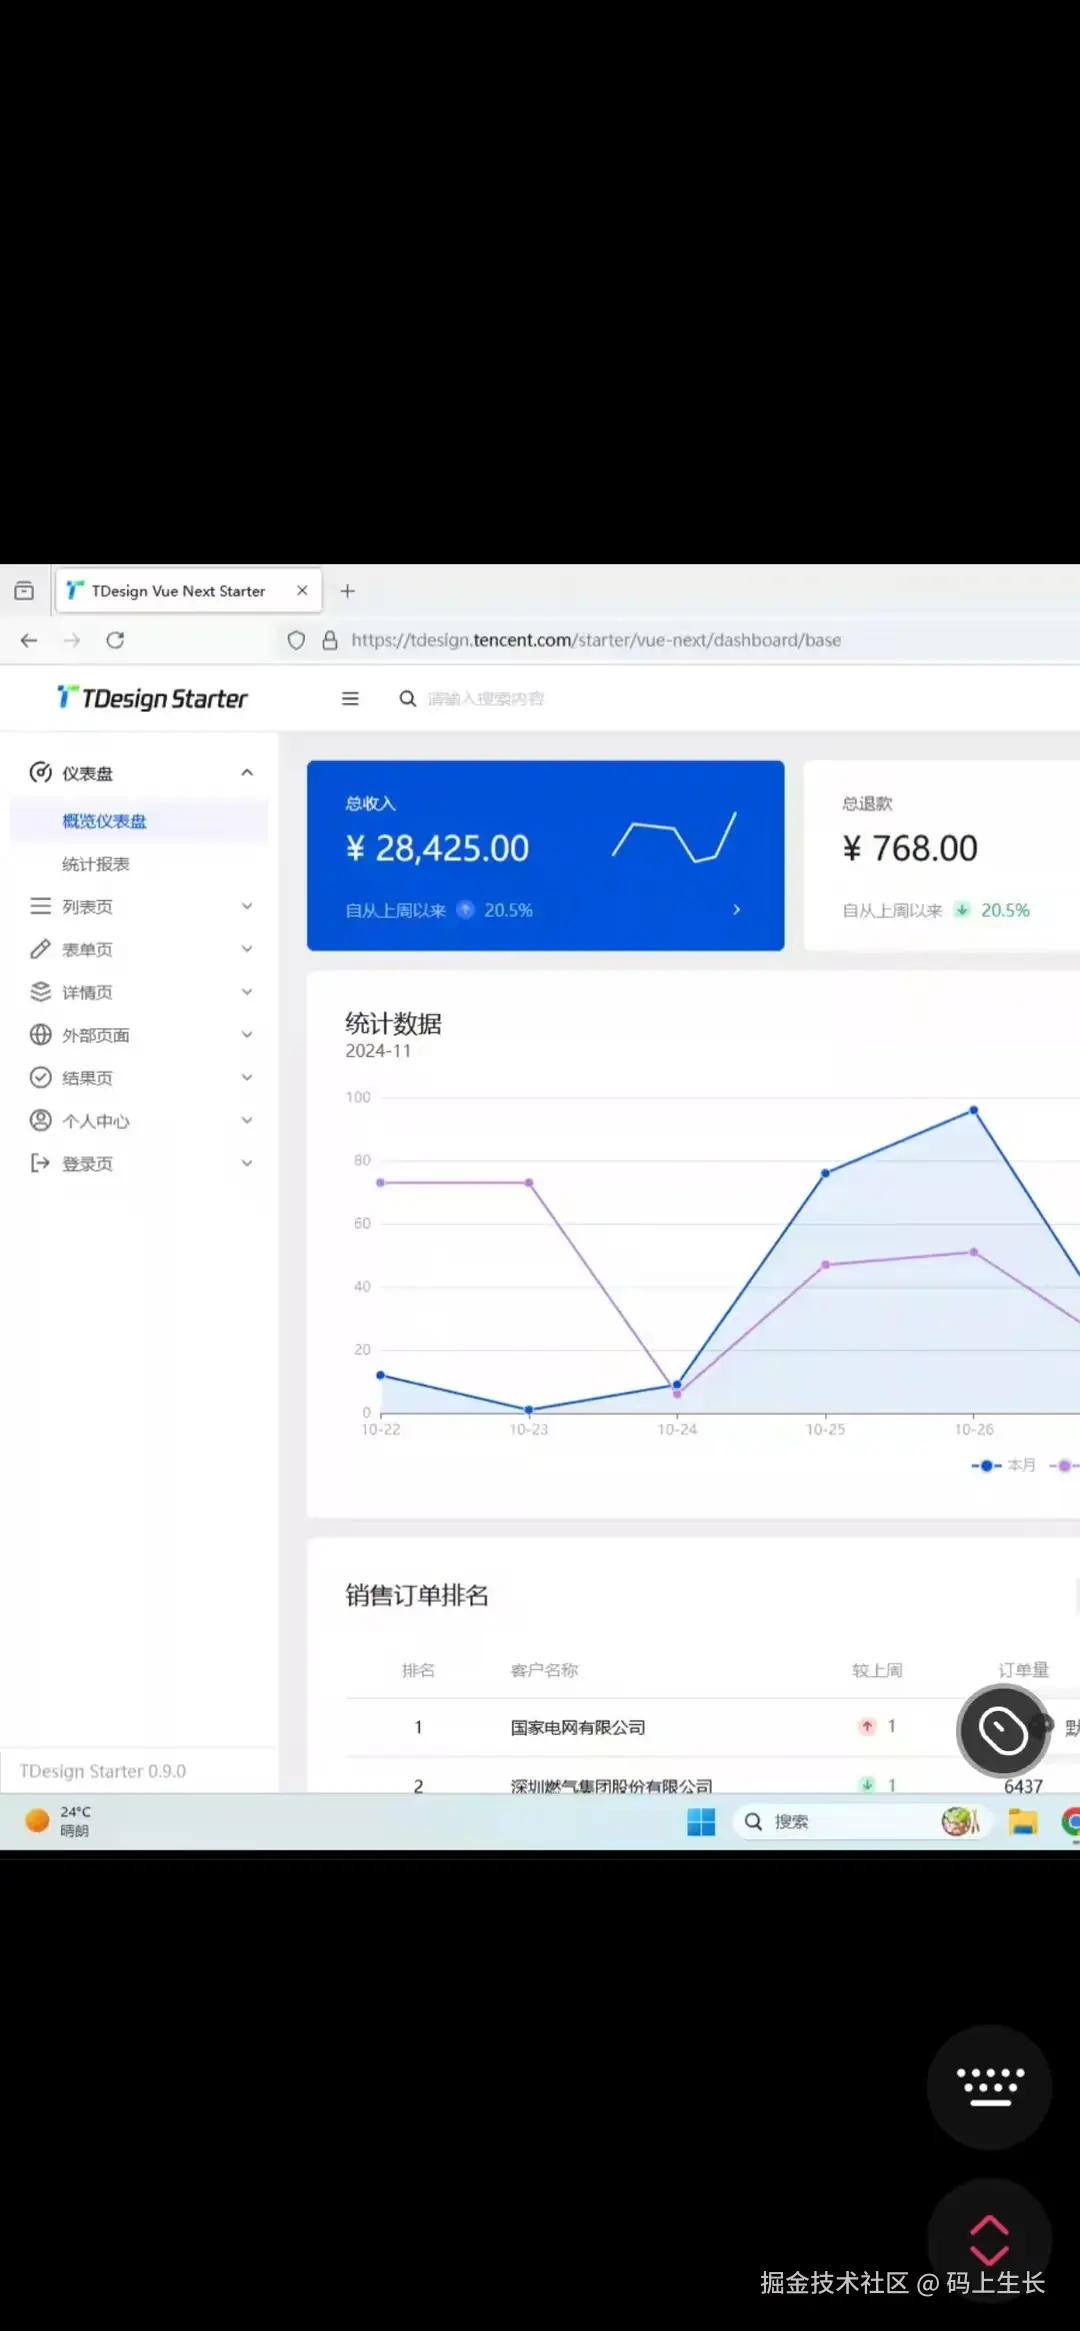The width and height of the screenshot is (1080, 2331).
Task: Open File Explorer from taskbar
Action: click(x=1022, y=1822)
